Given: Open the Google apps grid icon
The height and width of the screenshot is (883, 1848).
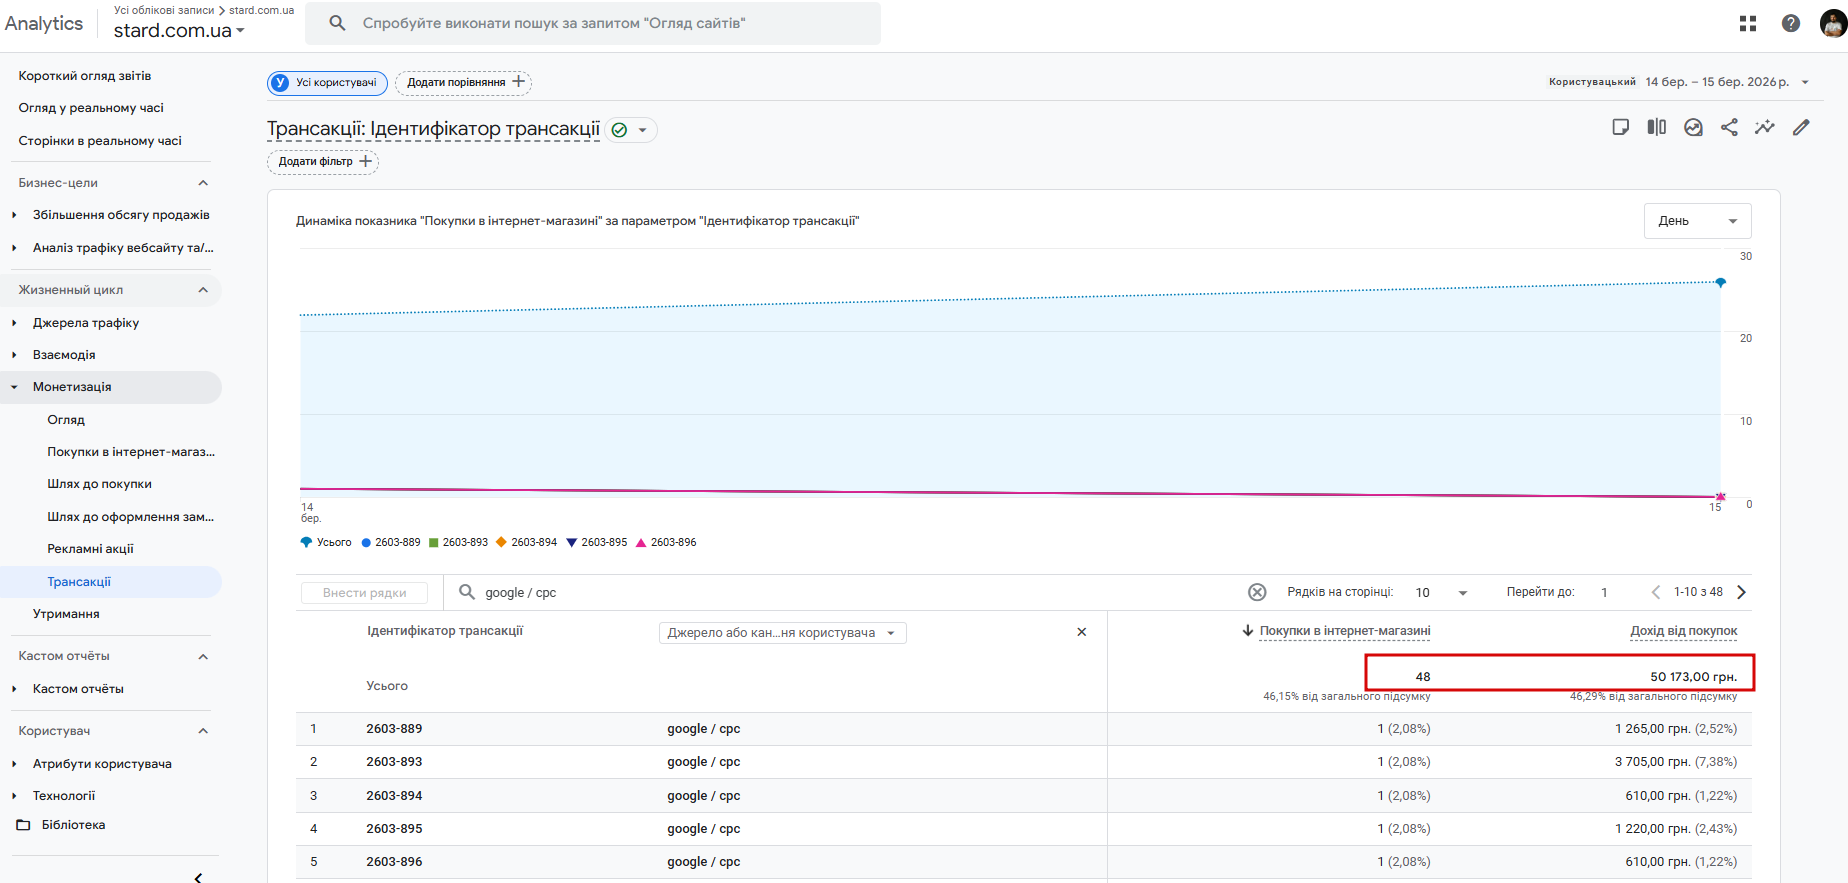Looking at the screenshot, I should click(1748, 23).
